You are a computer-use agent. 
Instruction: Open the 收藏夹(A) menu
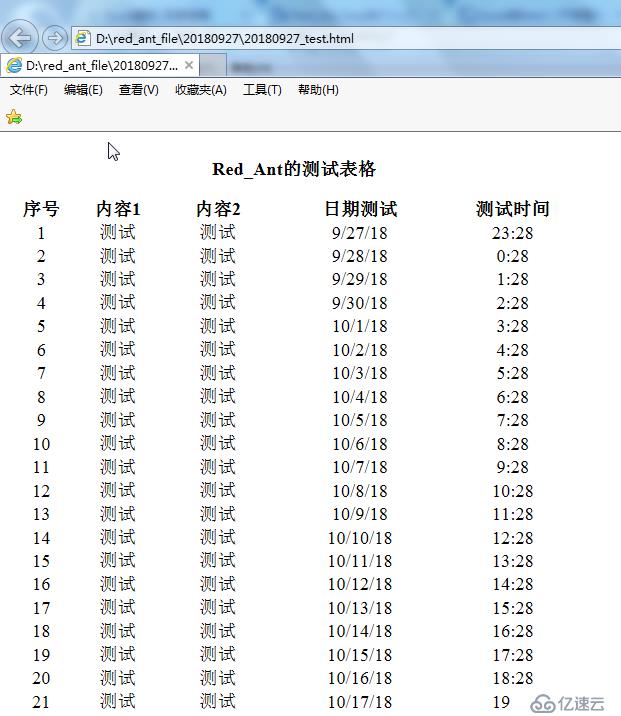(201, 90)
